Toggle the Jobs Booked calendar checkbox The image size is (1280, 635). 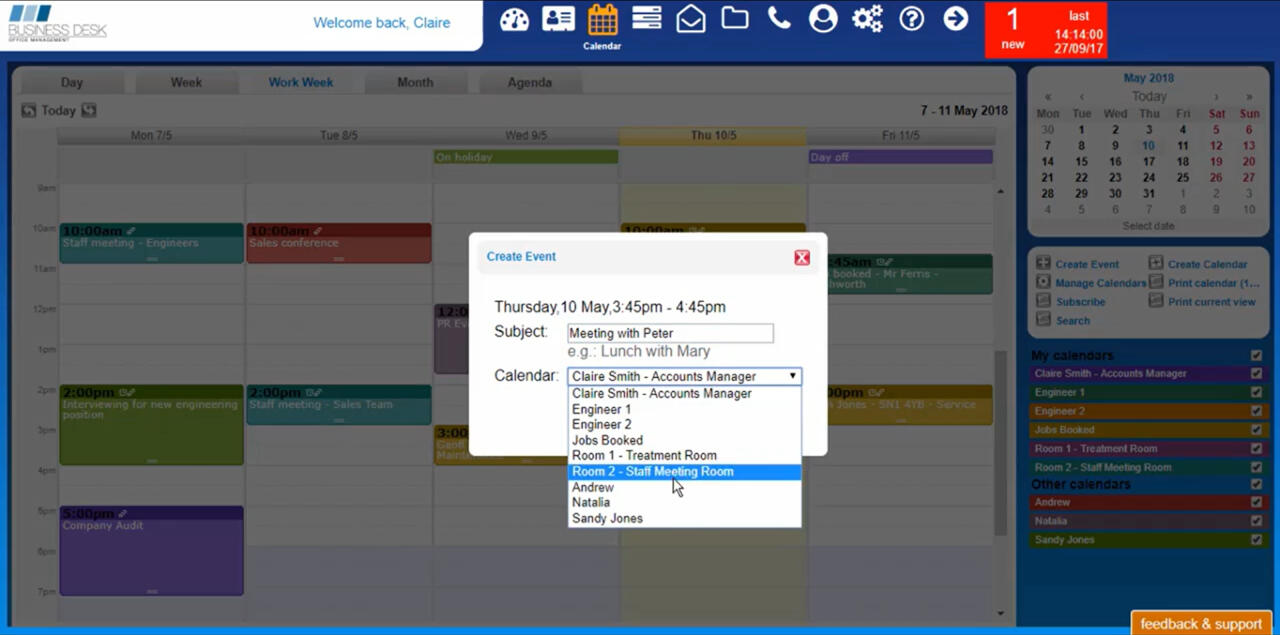1256,430
